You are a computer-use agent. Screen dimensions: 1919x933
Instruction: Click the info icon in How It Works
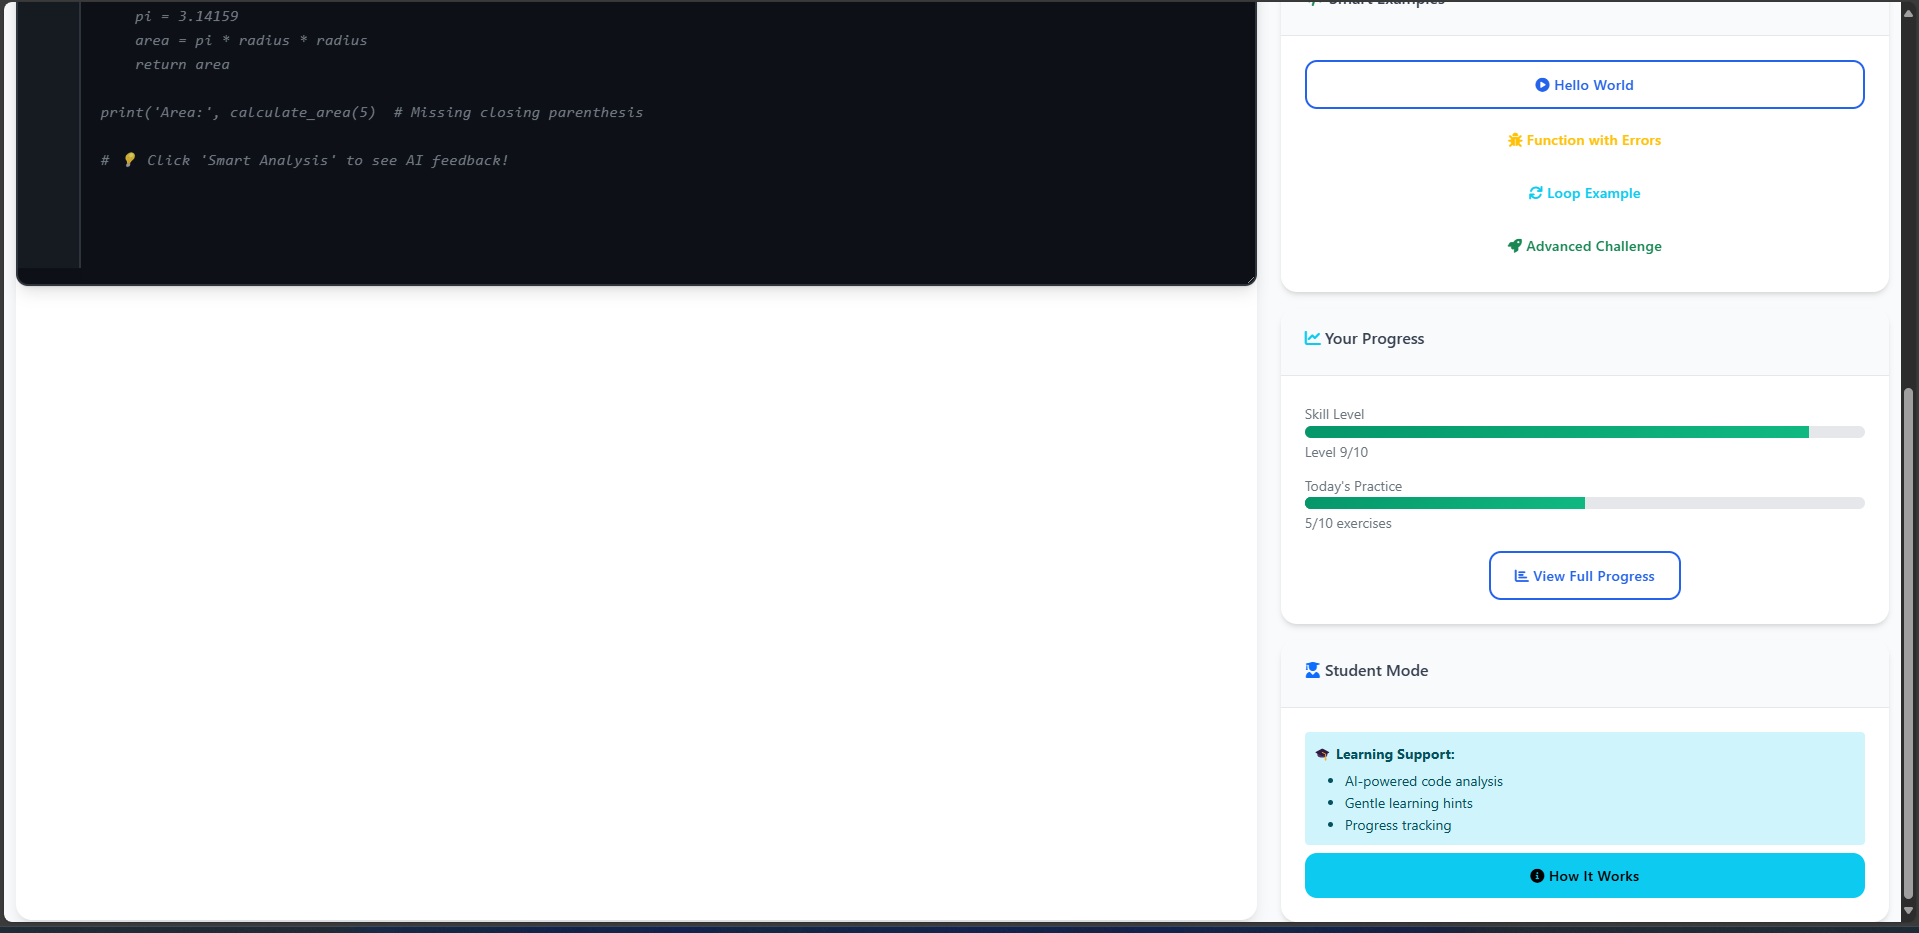tap(1537, 876)
